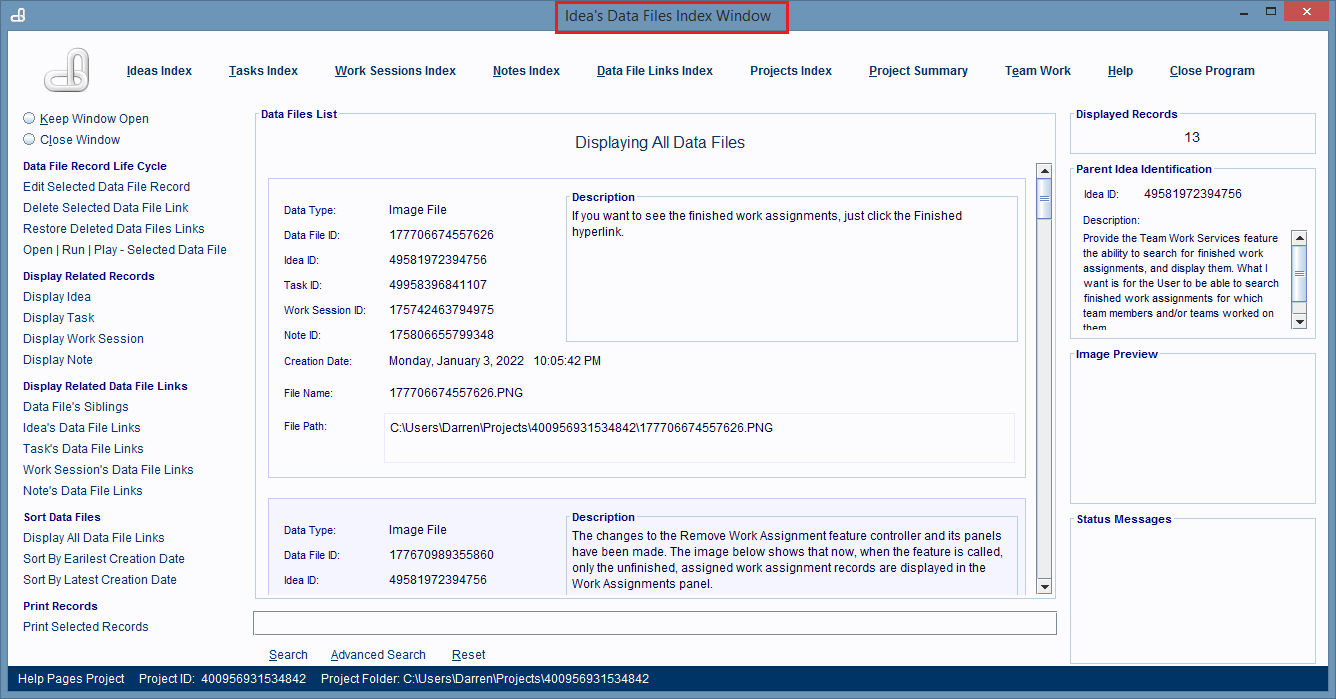
Task: Click the Search link below search box
Action: click(x=288, y=655)
